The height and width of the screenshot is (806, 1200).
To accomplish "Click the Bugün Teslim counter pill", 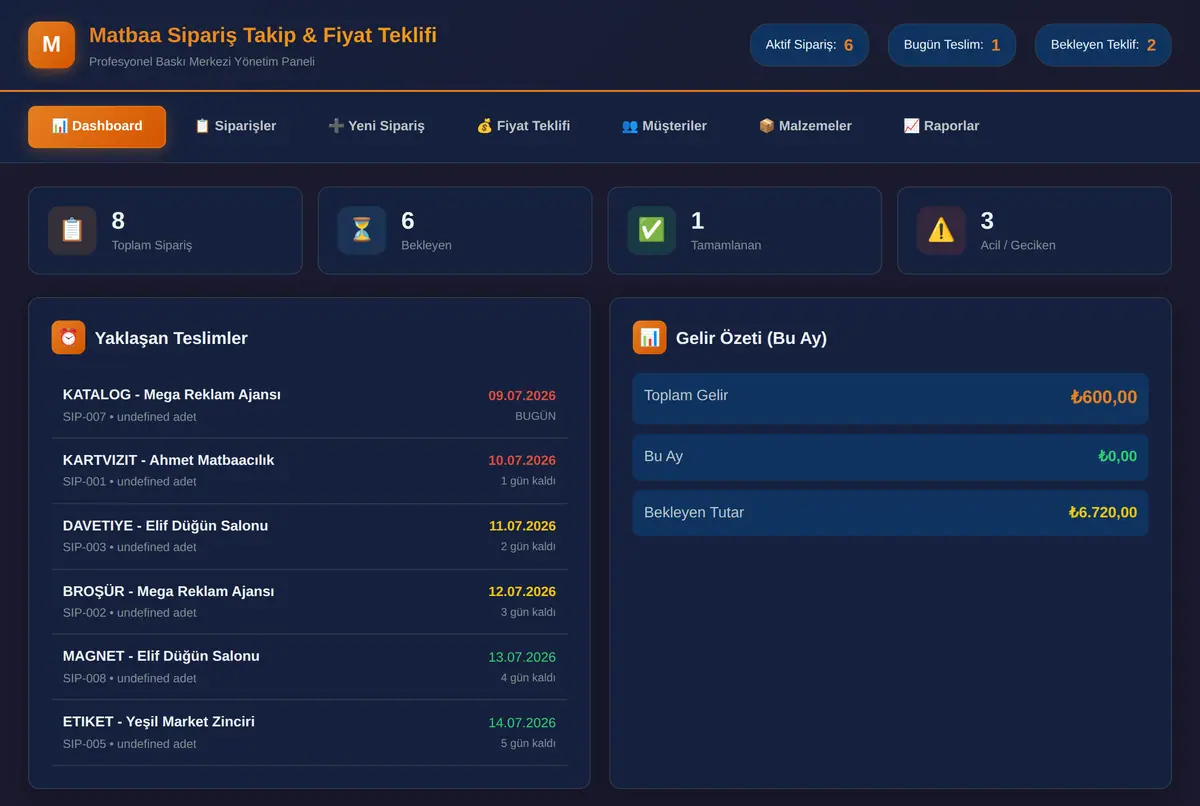I will point(952,45).
